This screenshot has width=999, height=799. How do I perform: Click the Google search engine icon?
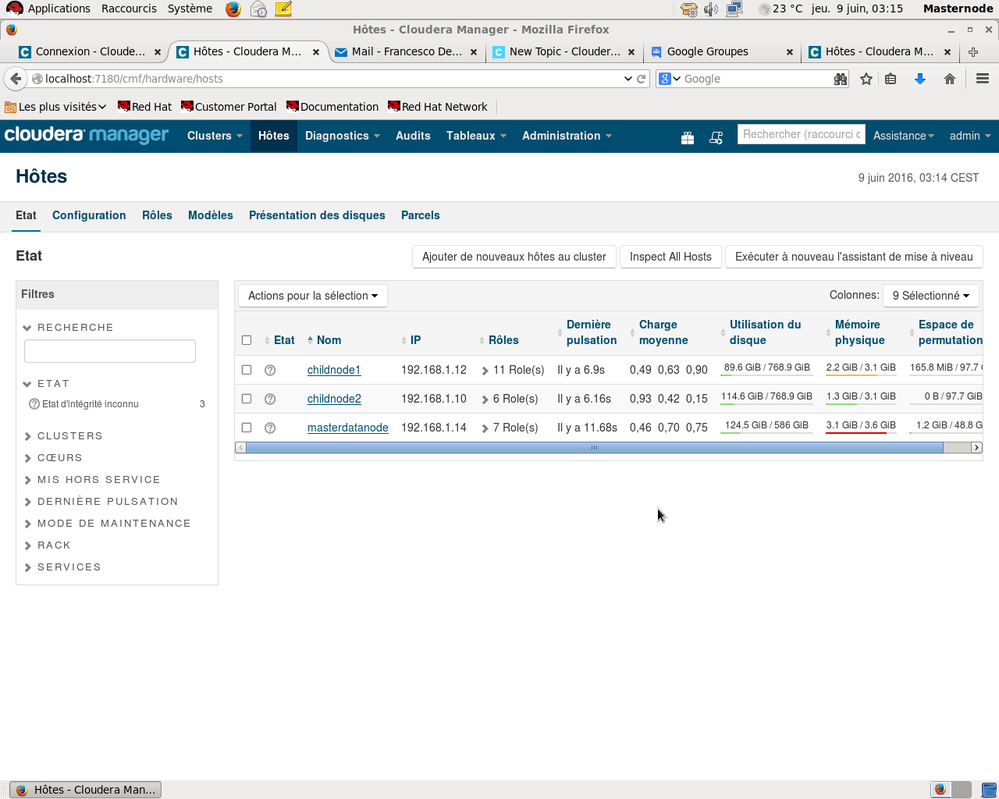(x=665, y=79)
